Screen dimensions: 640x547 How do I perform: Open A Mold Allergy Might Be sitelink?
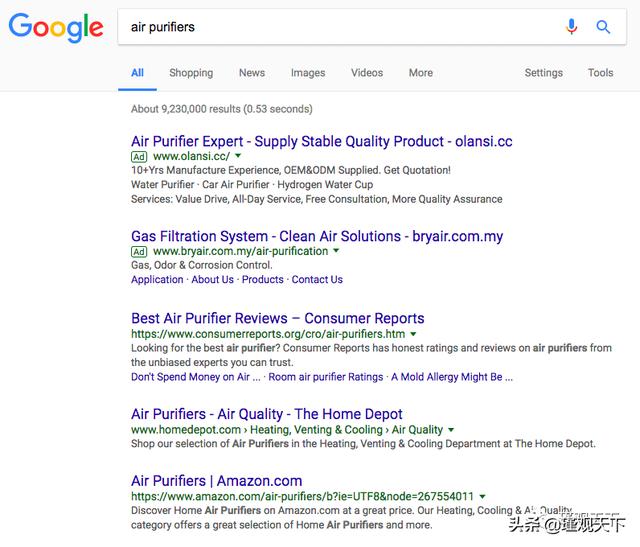452,377
